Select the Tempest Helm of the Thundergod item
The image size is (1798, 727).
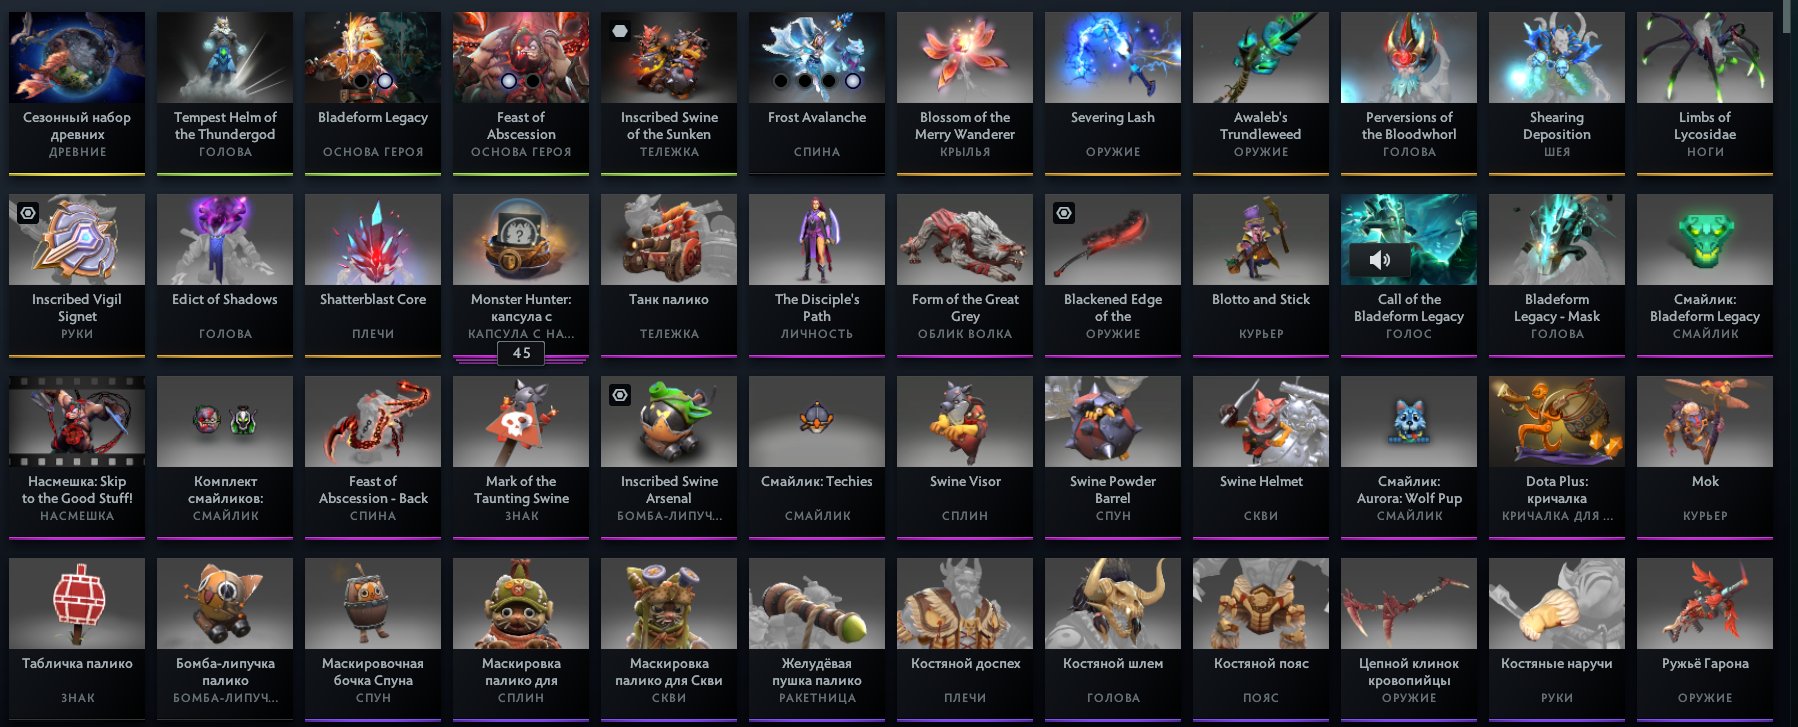[225, 93]
